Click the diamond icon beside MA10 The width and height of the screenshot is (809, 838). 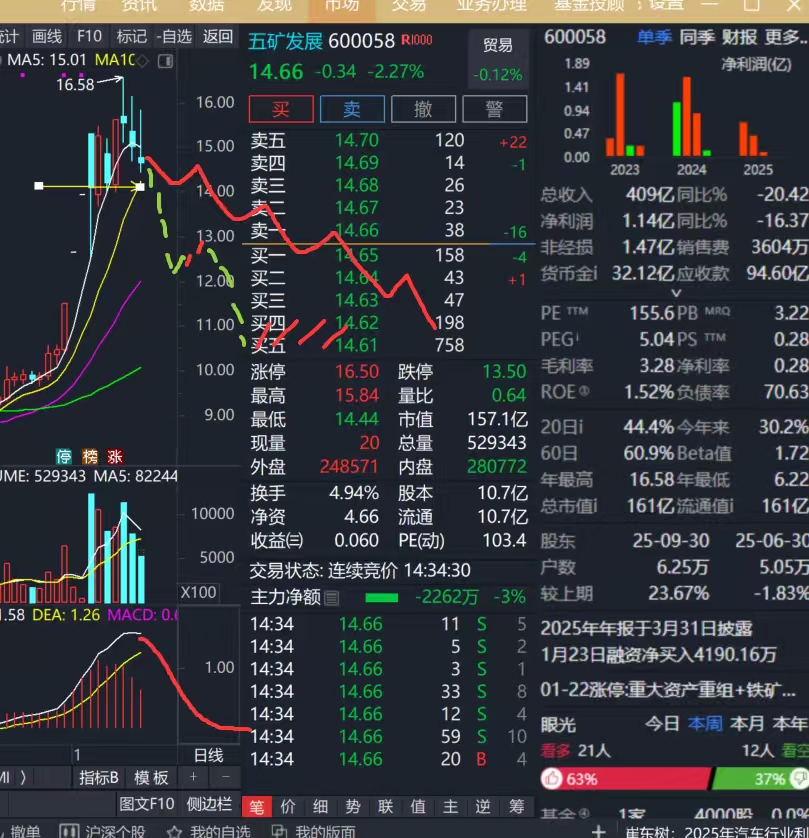[x=143, y=61]
